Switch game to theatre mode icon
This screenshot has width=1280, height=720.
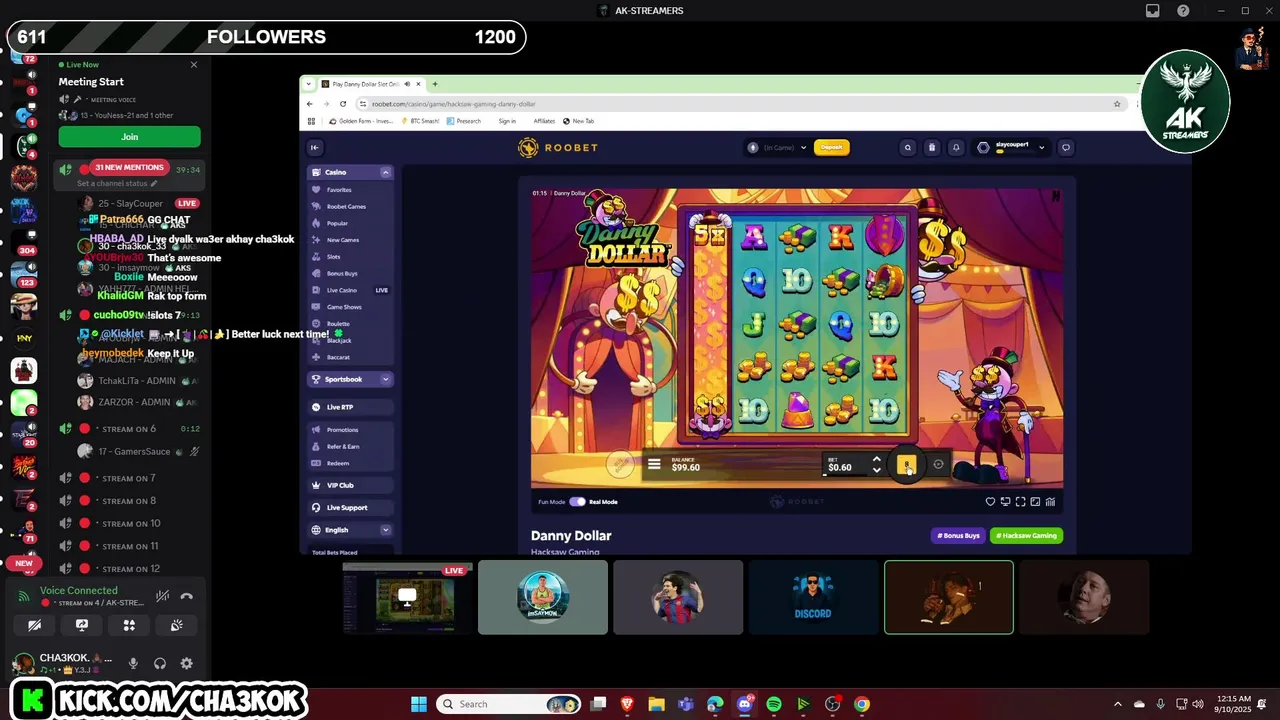[1035, 502]
